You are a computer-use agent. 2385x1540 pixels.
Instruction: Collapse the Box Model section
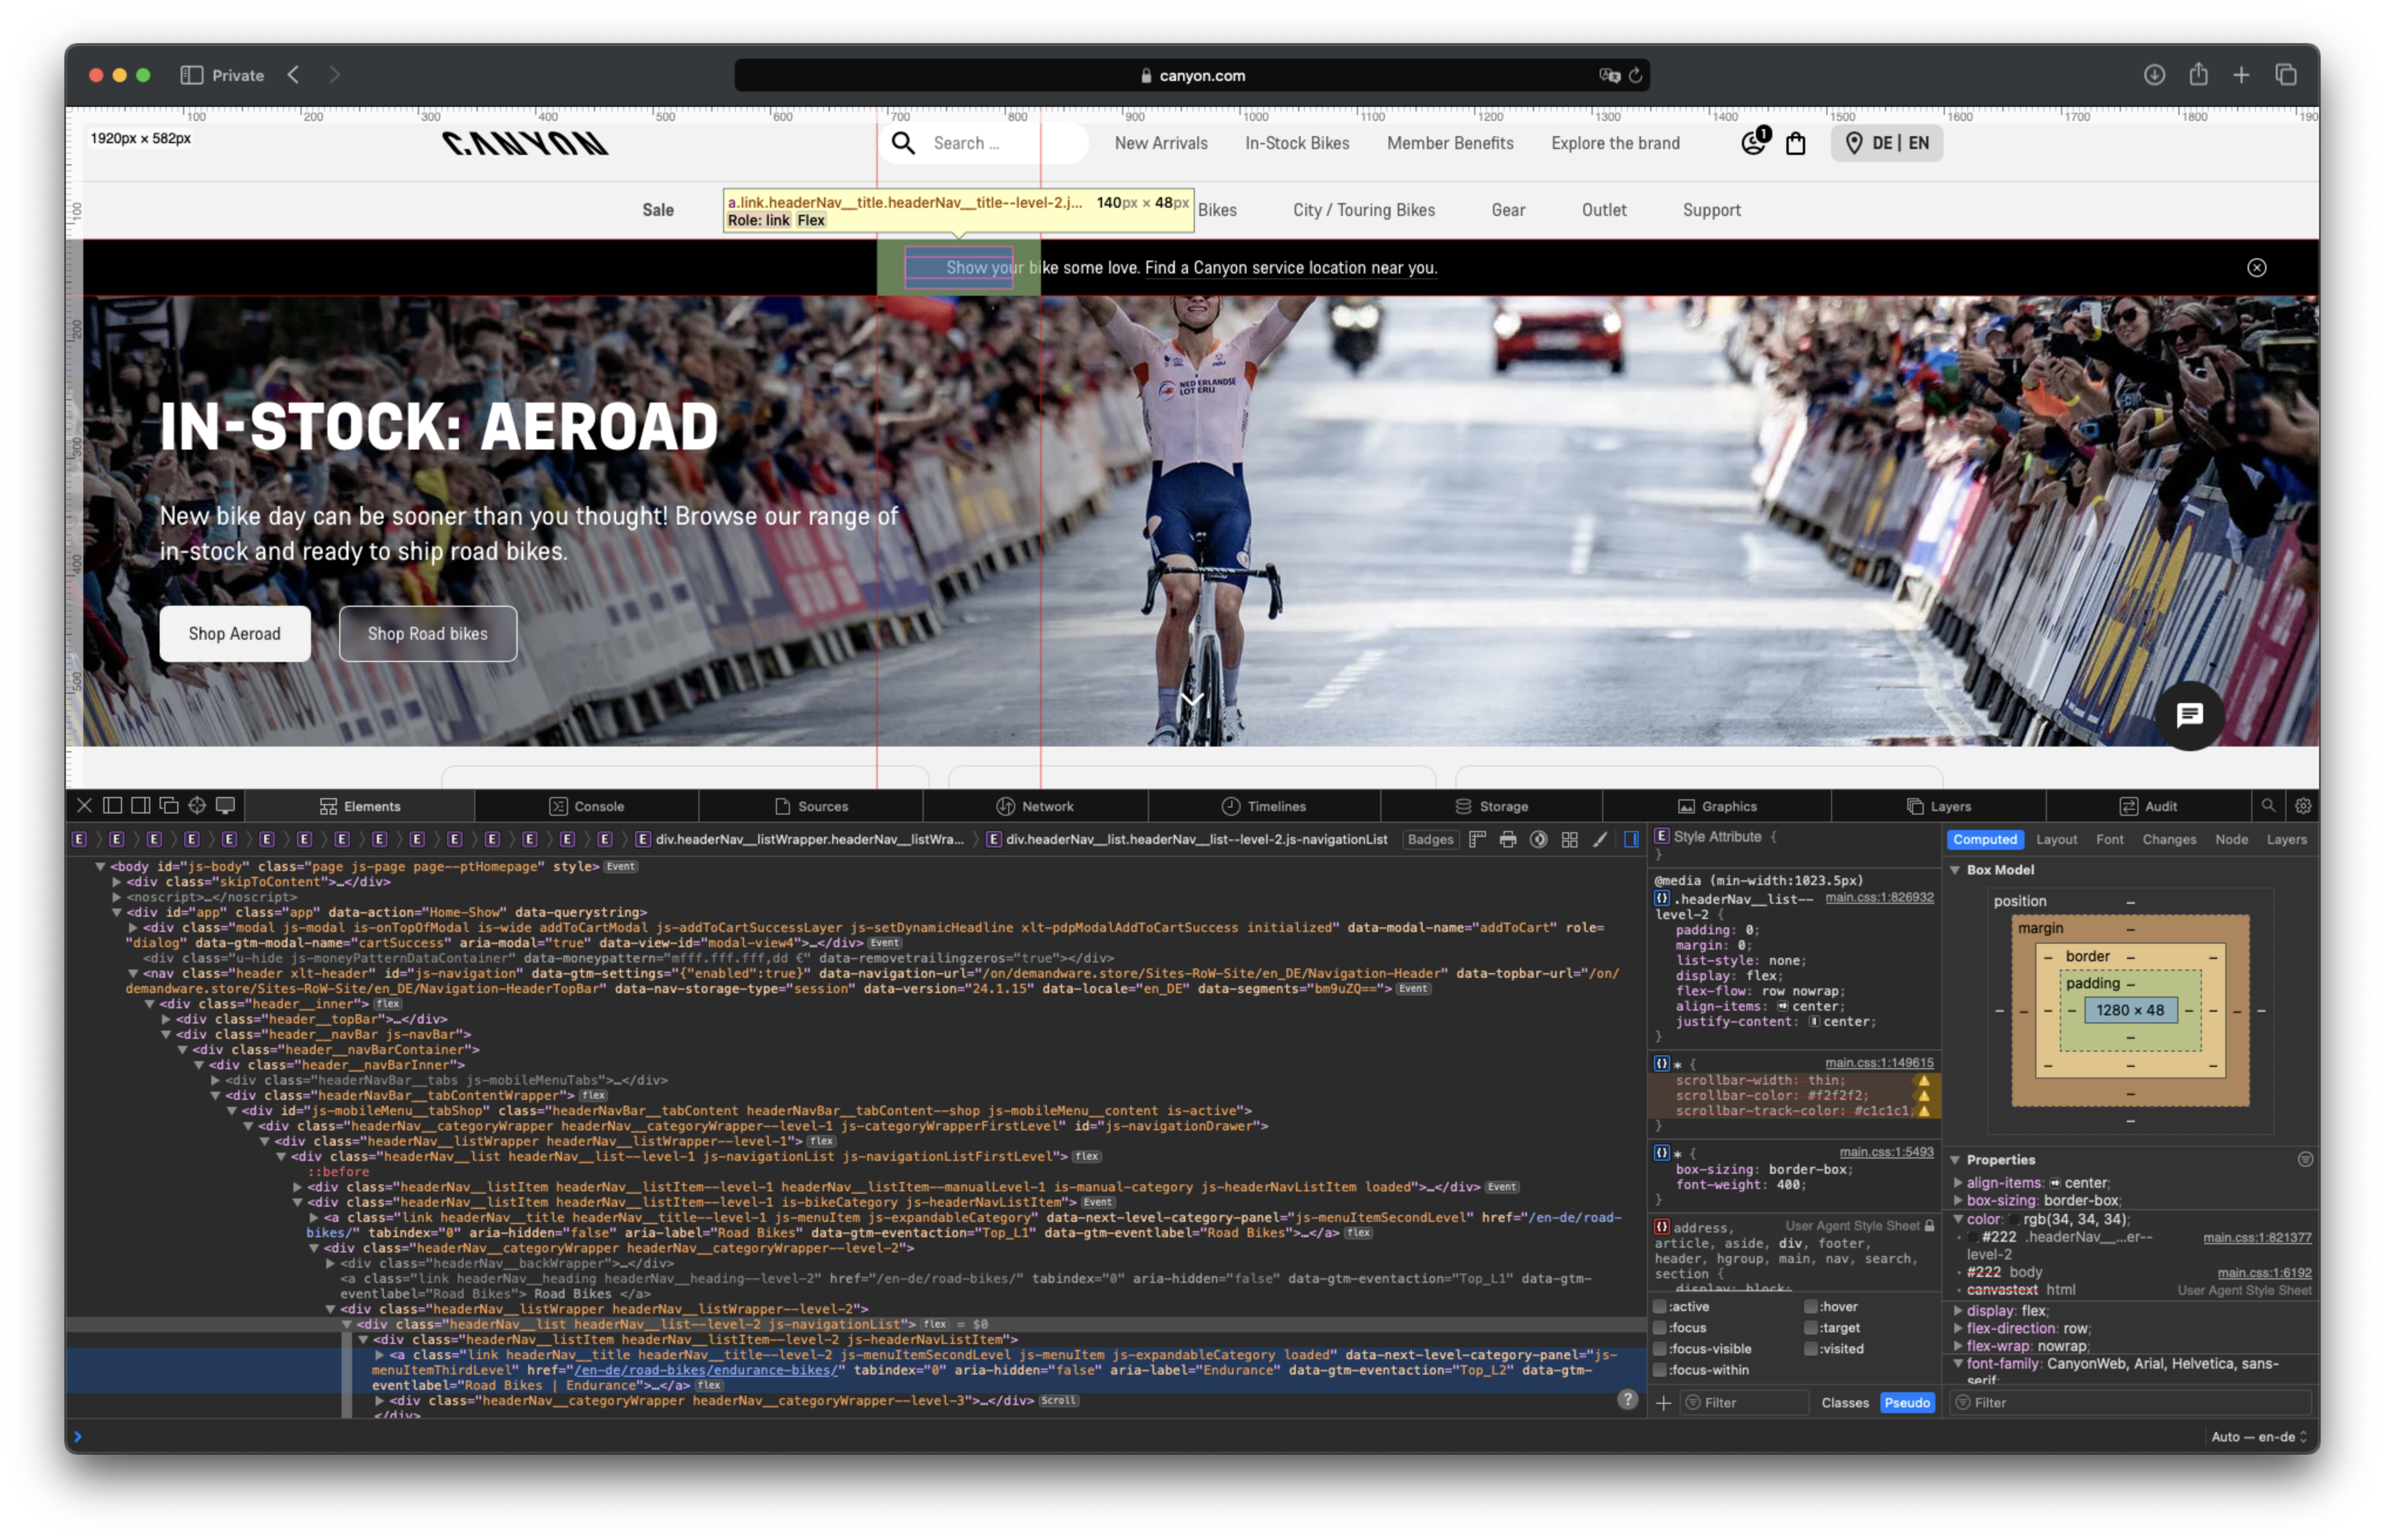coord(1955,869)
